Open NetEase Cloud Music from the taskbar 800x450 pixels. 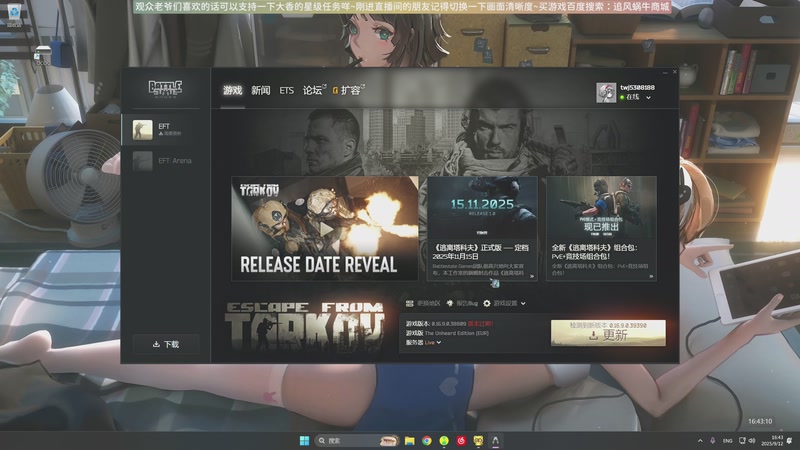coord(461,441)
